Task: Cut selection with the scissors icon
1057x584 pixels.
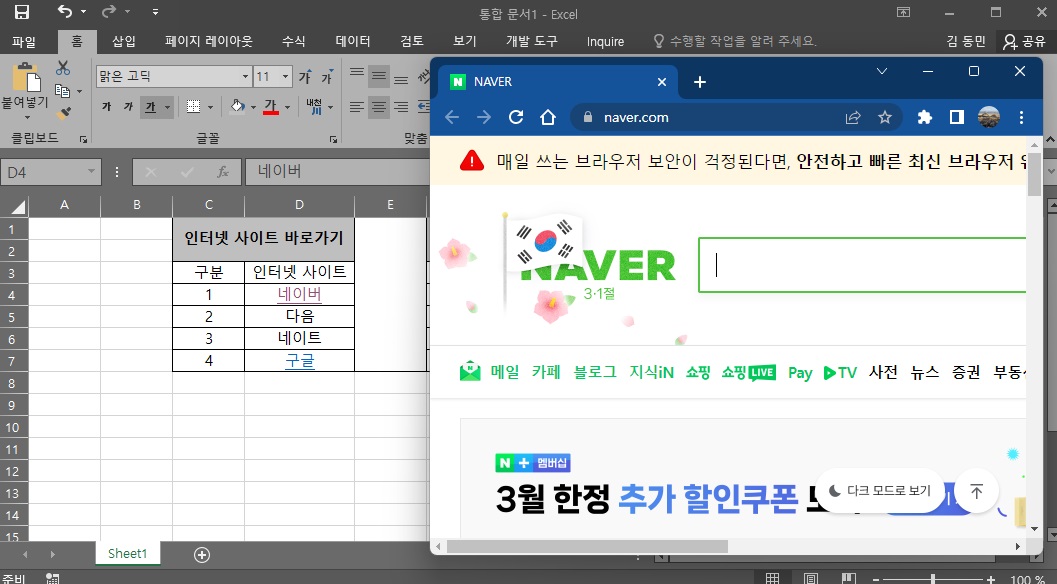Action: tap(63, 67)
